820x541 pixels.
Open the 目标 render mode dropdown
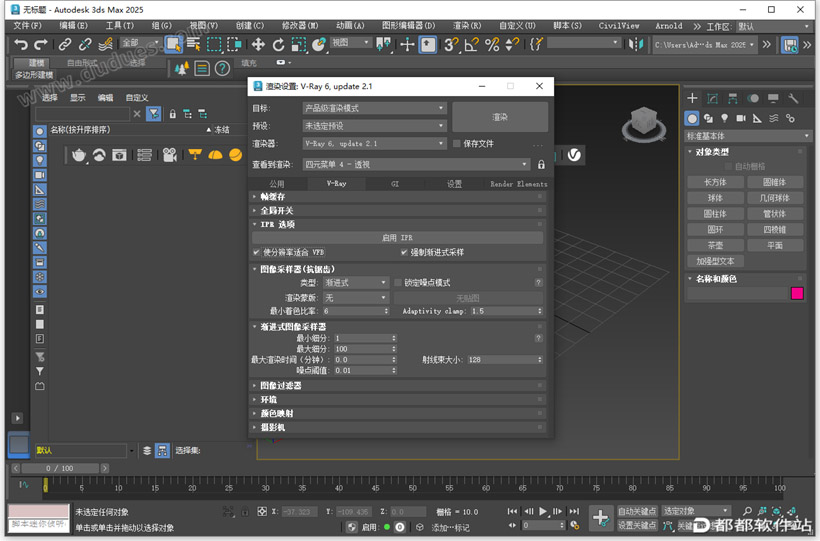(374, 108)
